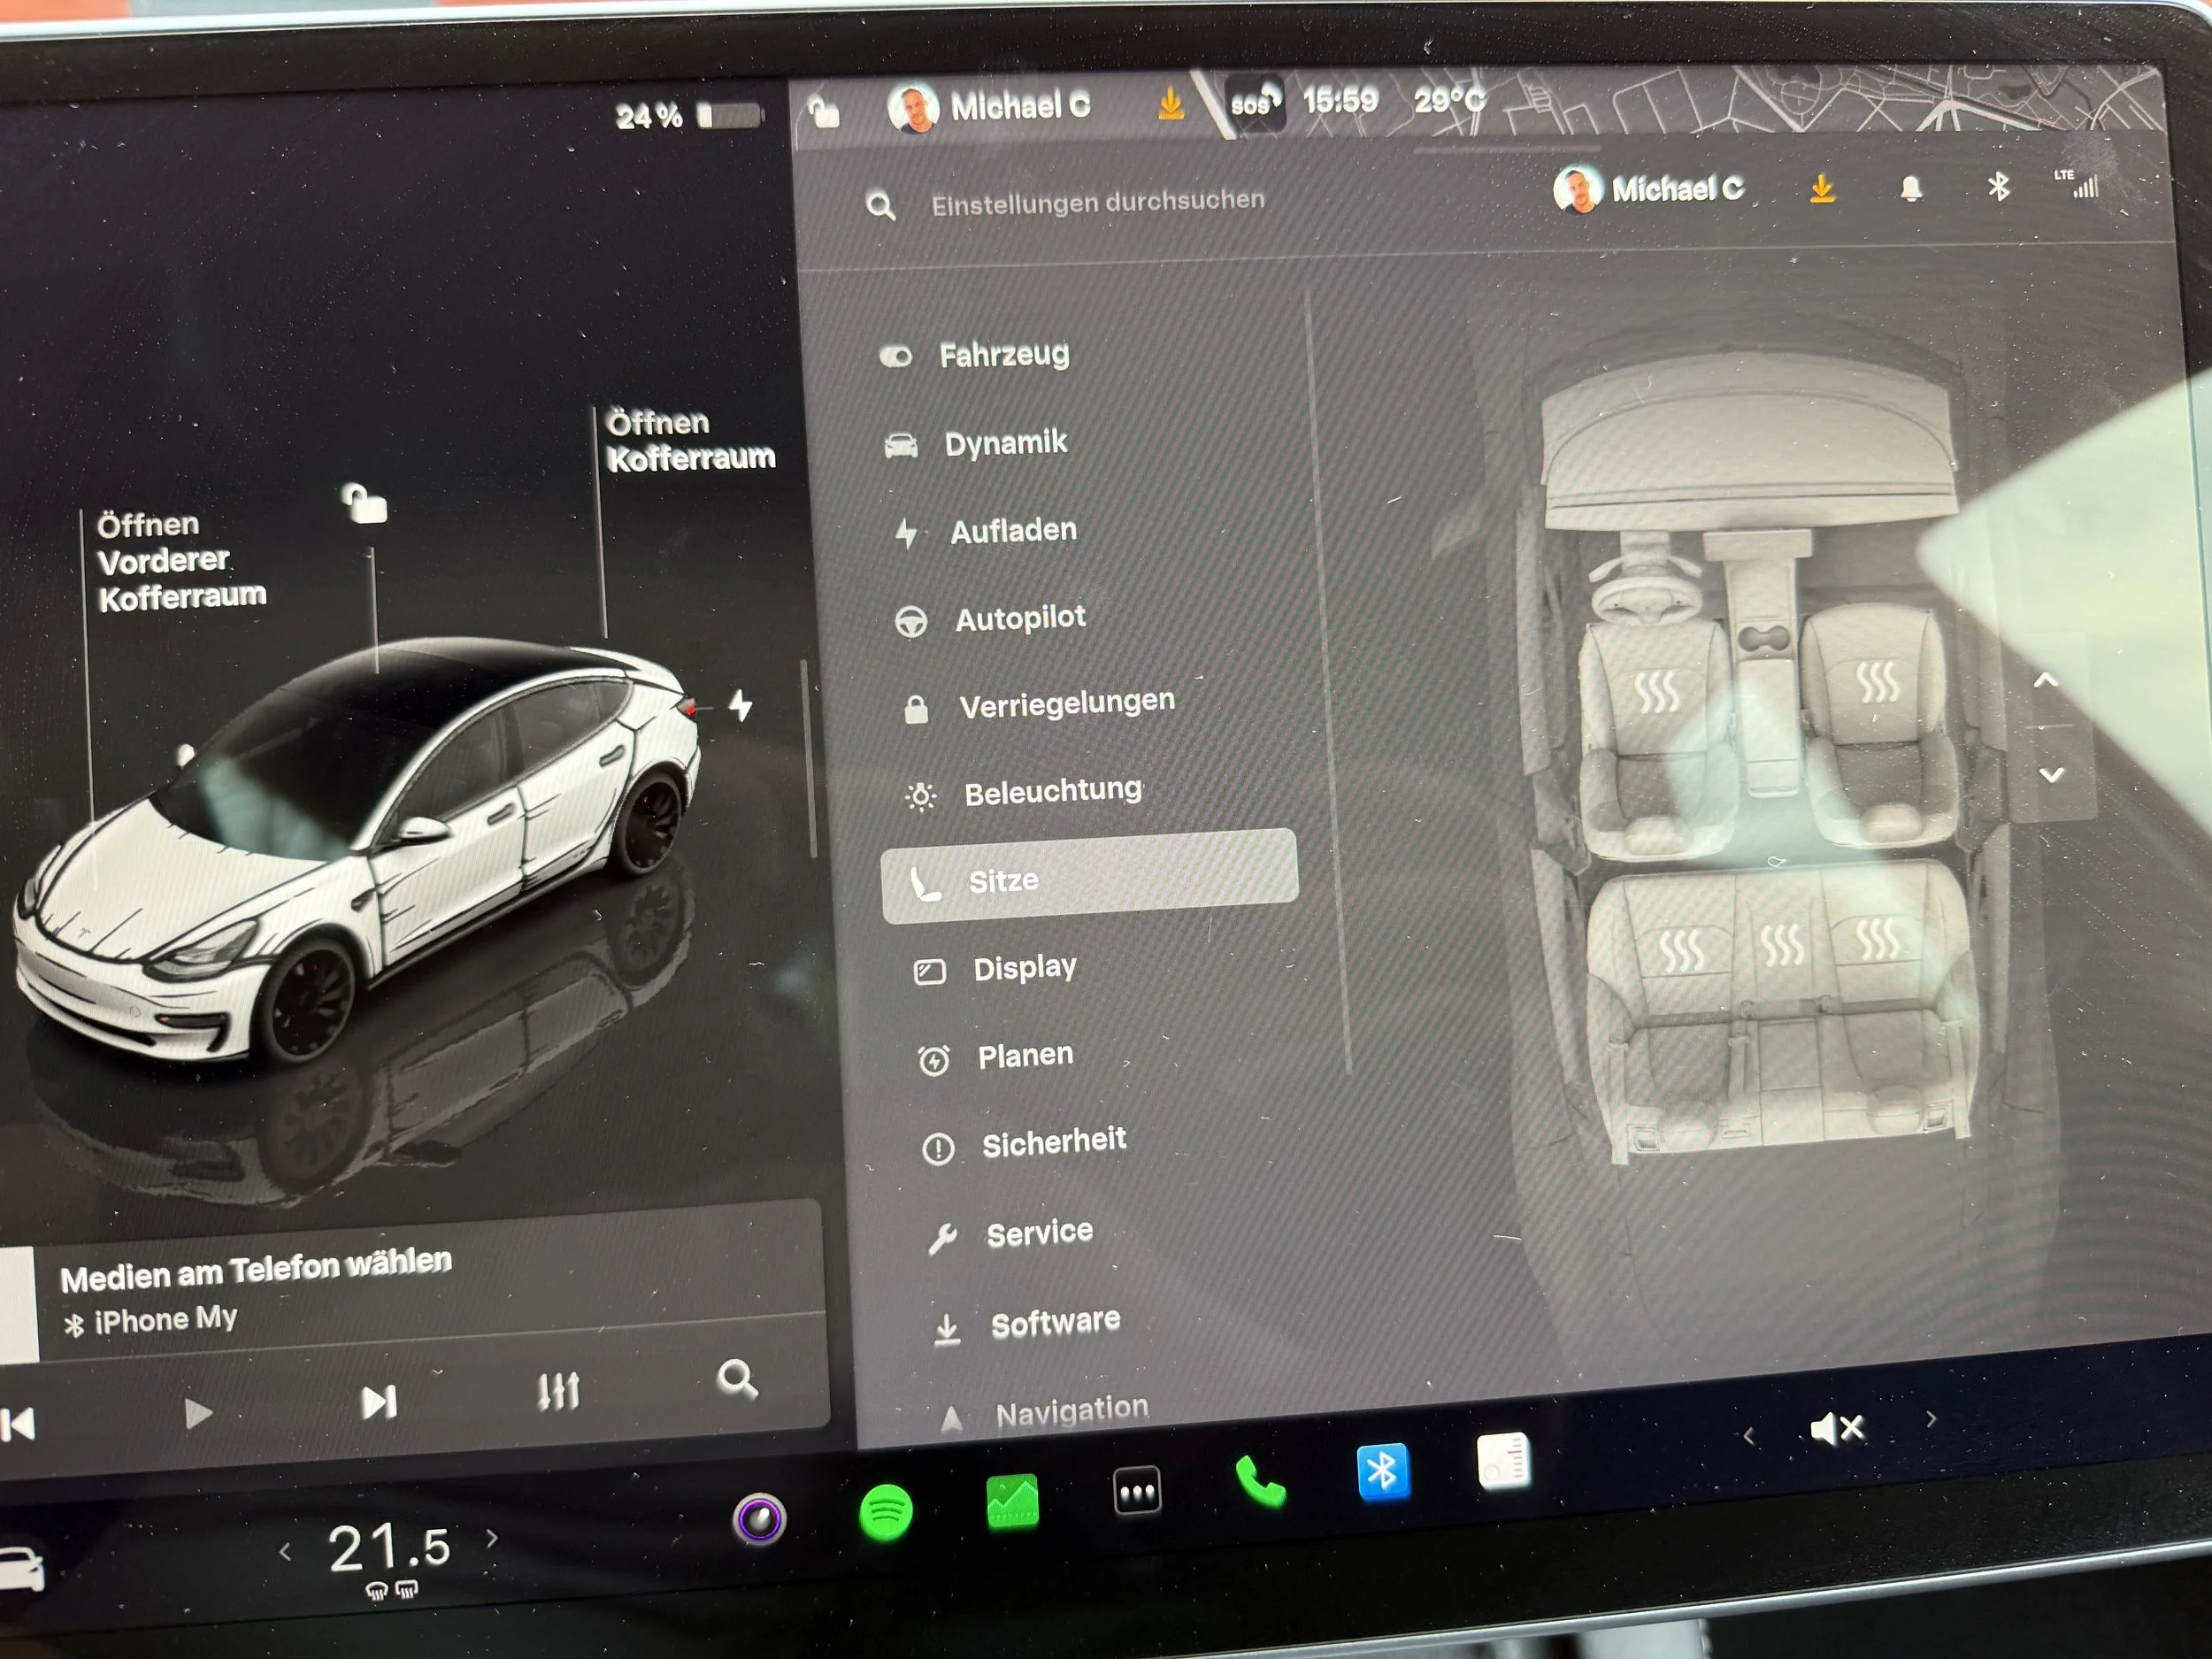The image size is (2212, 1659).
Task: Tap Öffnen Kofferraum to open trunk
Action: tap(690, 440)
